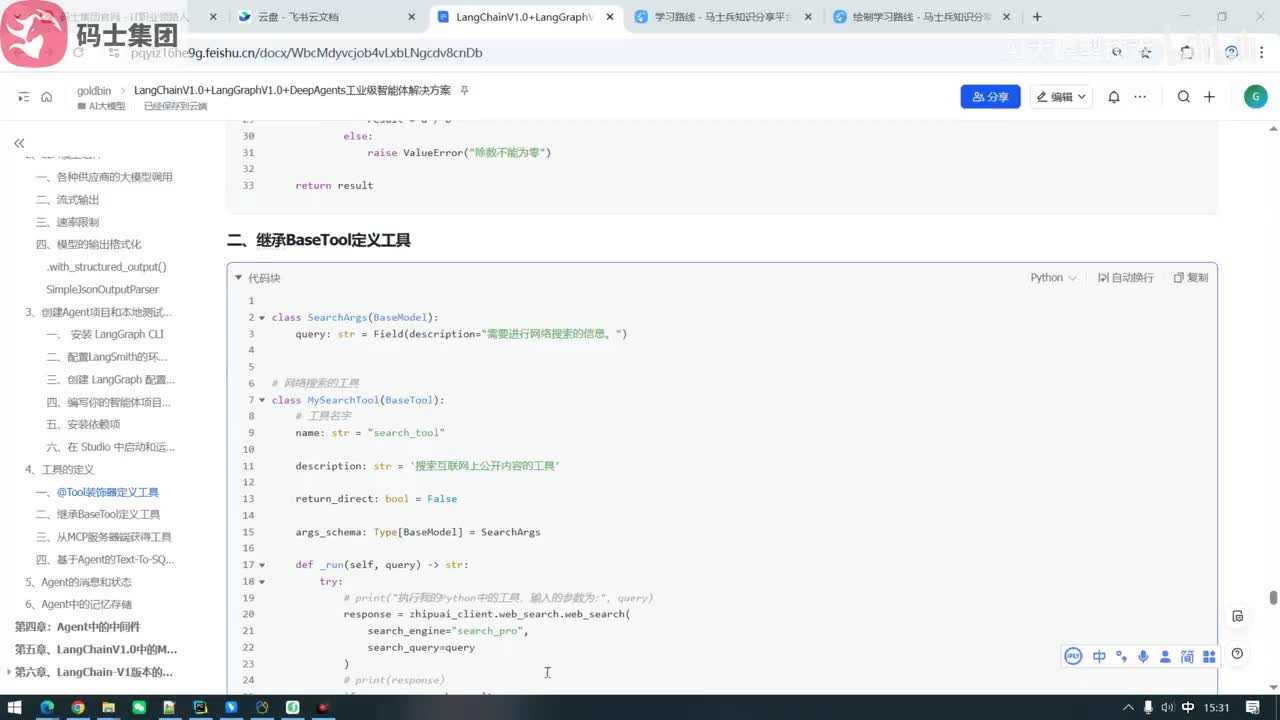Jump to 二、配置LangSmith outline entry
This screenshot has width=1280, height=720.
[x=107, y=357]
